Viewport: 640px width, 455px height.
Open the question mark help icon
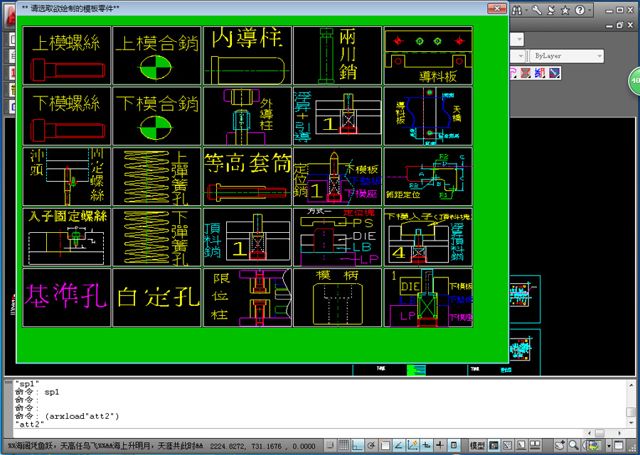click(x=580, y=10)
